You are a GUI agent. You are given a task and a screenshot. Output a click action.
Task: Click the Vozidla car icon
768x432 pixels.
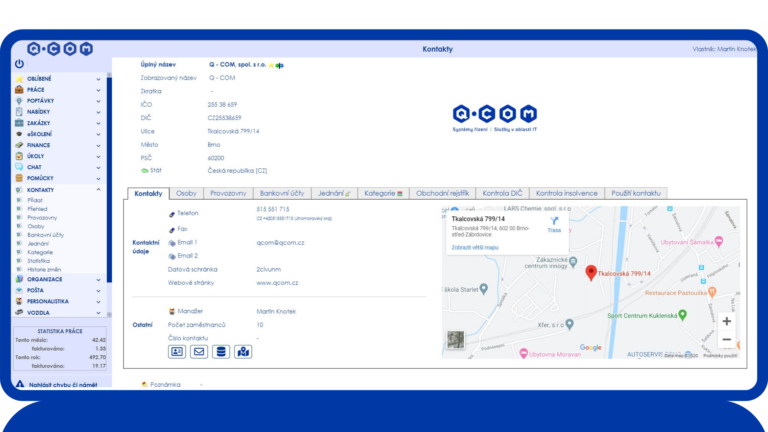(x=19, y=312)
